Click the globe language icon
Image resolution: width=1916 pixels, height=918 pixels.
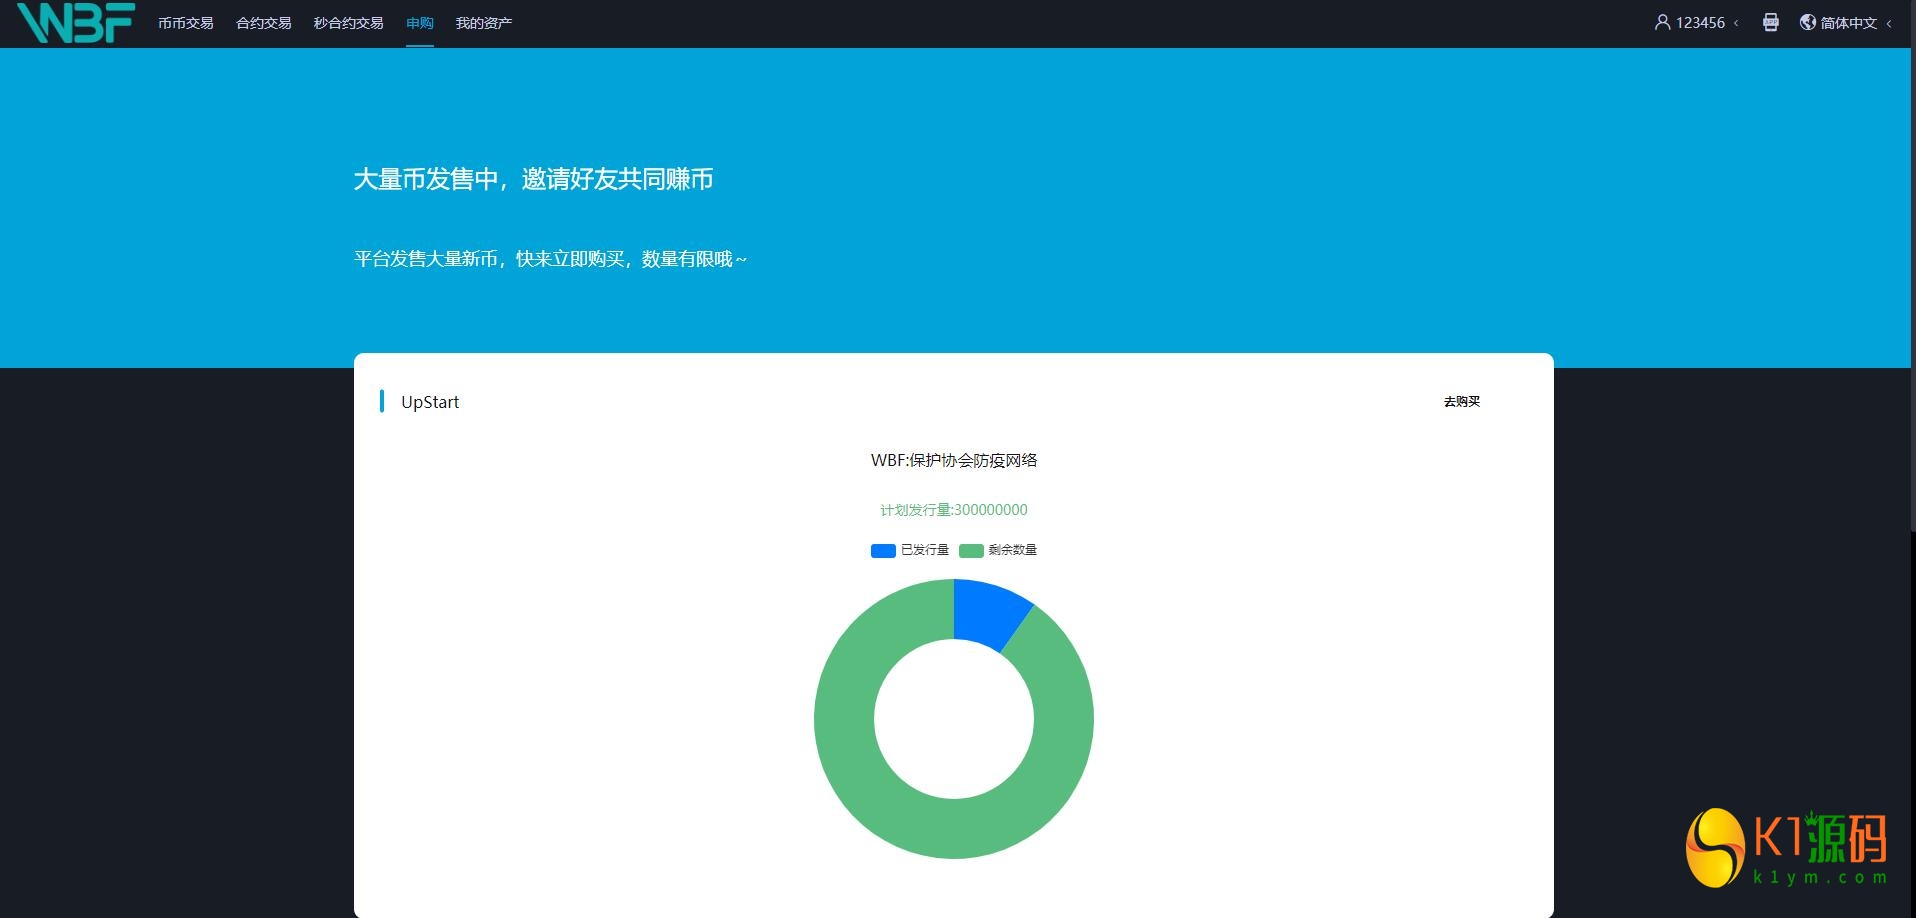point(1807,22)
